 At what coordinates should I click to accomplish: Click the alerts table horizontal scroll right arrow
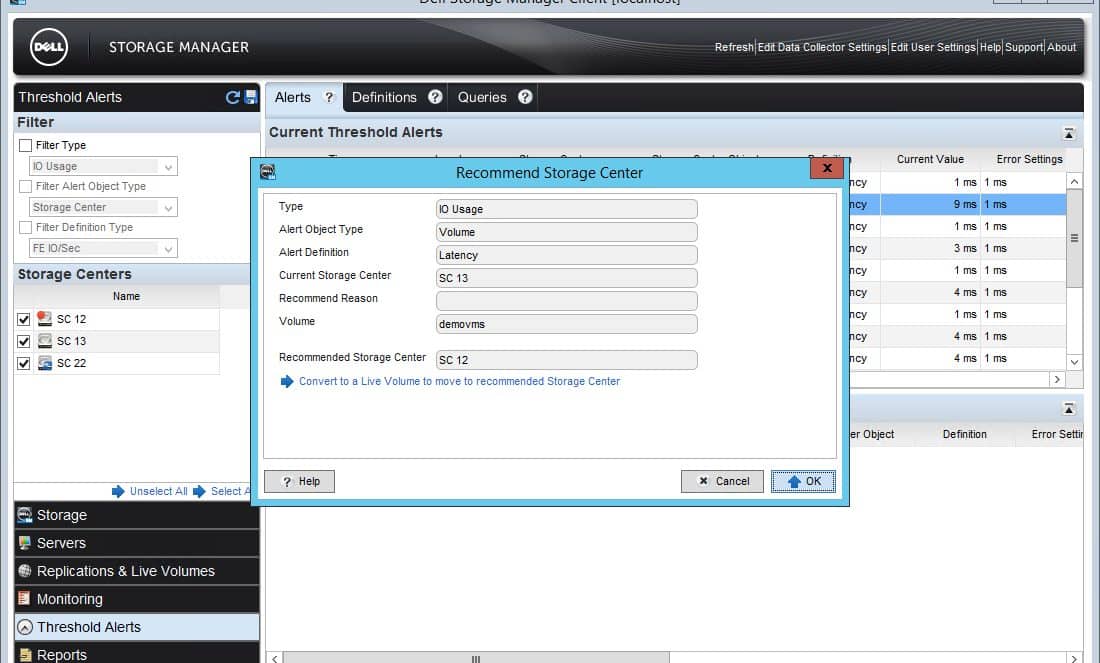tap(1057, 379)
